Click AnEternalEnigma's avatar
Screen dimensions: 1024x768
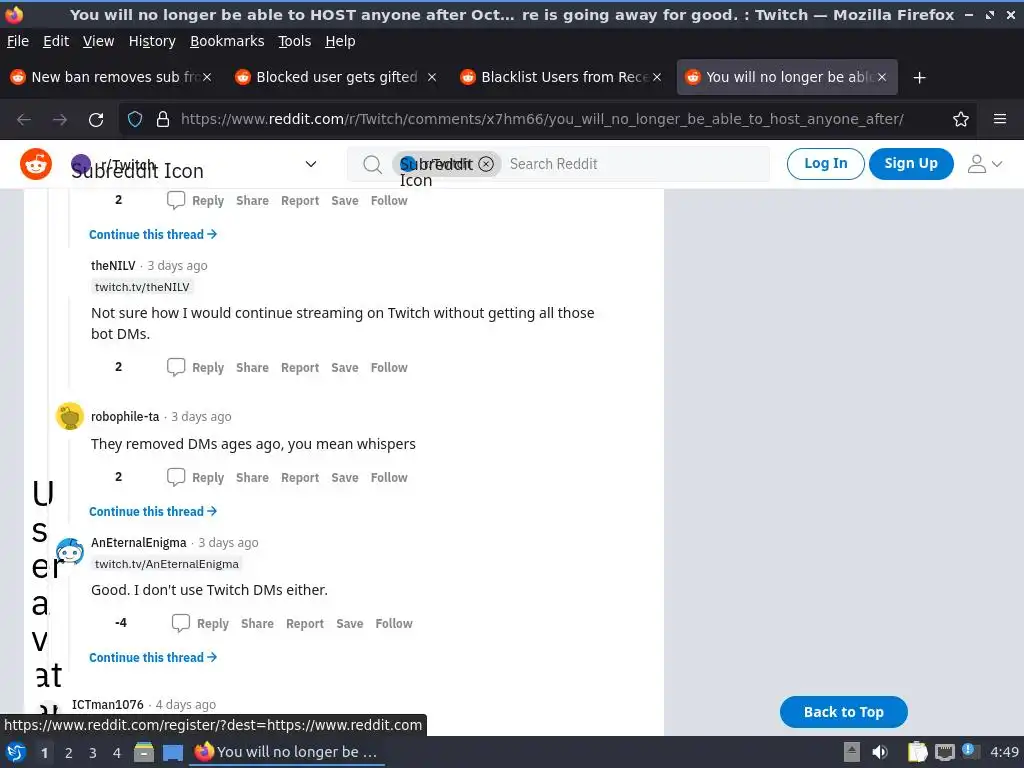point(70,551)
